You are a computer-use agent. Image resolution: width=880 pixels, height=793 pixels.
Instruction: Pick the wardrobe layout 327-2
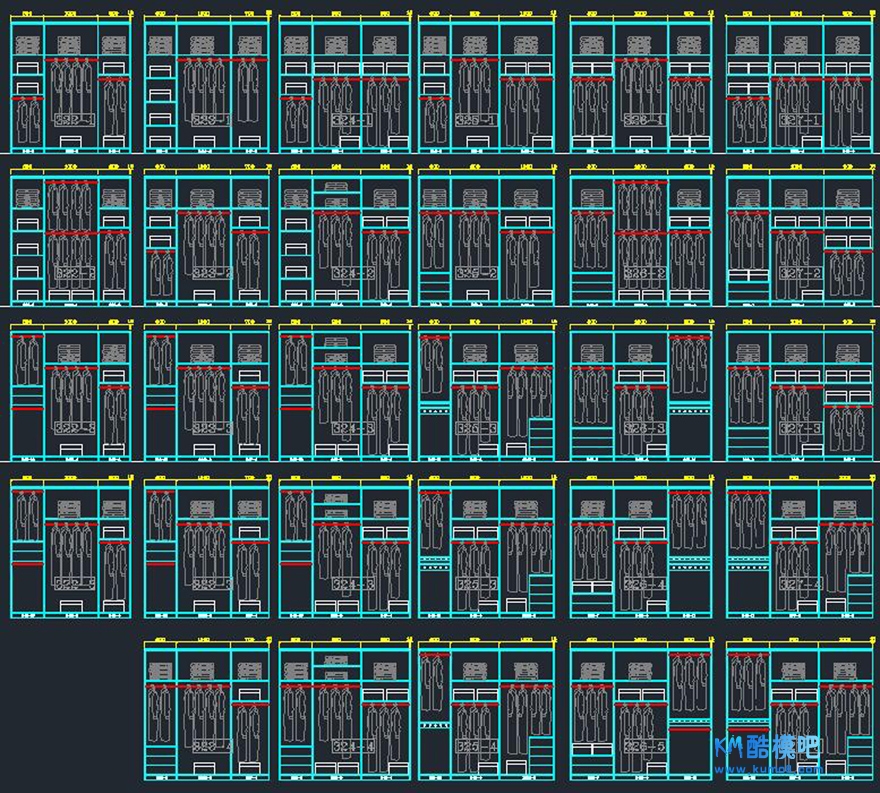798,273
